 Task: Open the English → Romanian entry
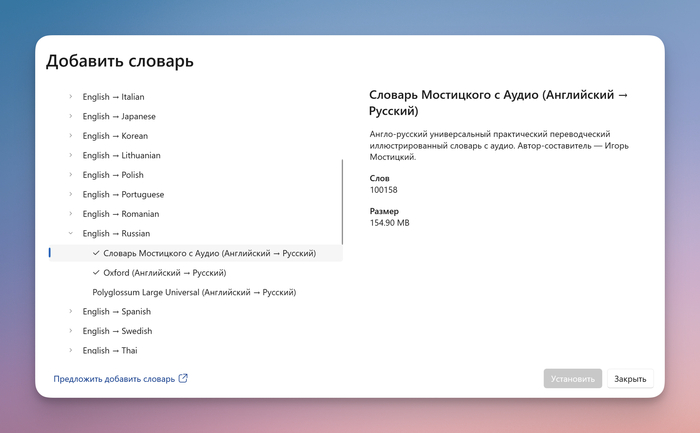[x=121, y=214]
